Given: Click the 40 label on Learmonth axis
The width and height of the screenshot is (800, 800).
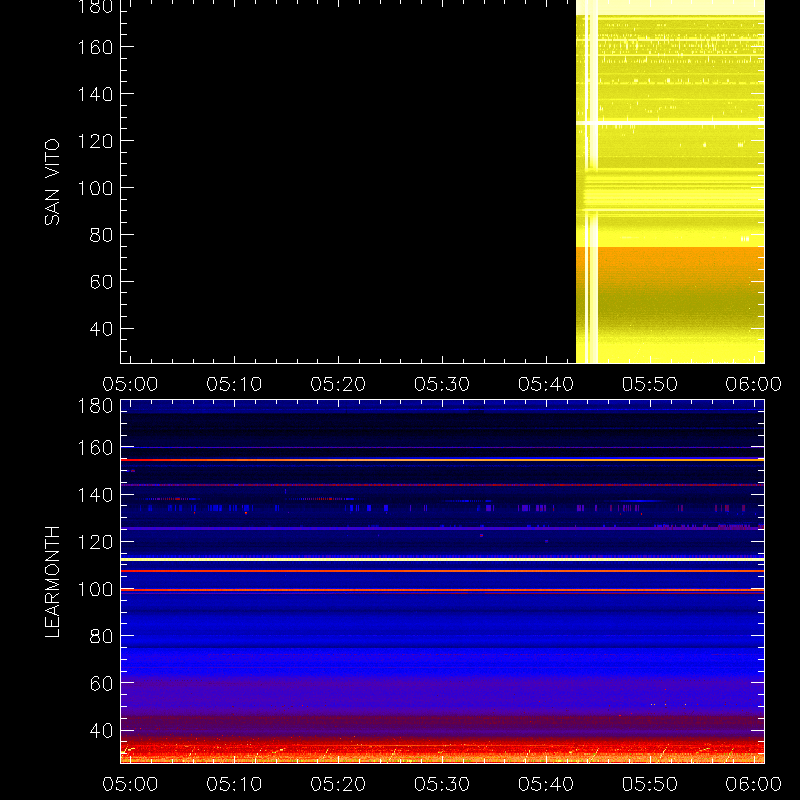Looking at the screenshot, I should point(101,731).
